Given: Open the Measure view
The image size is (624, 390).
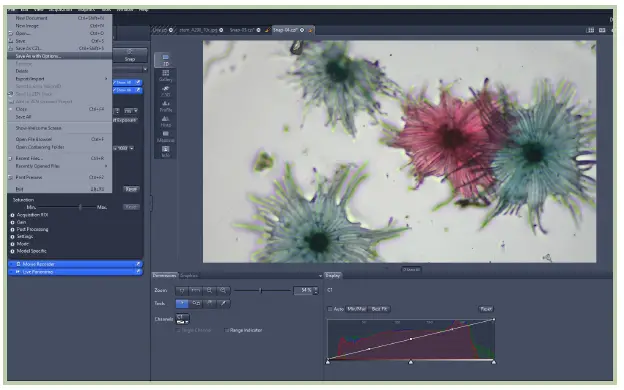Looking at the screenshot, I should [x=166, y=136].
